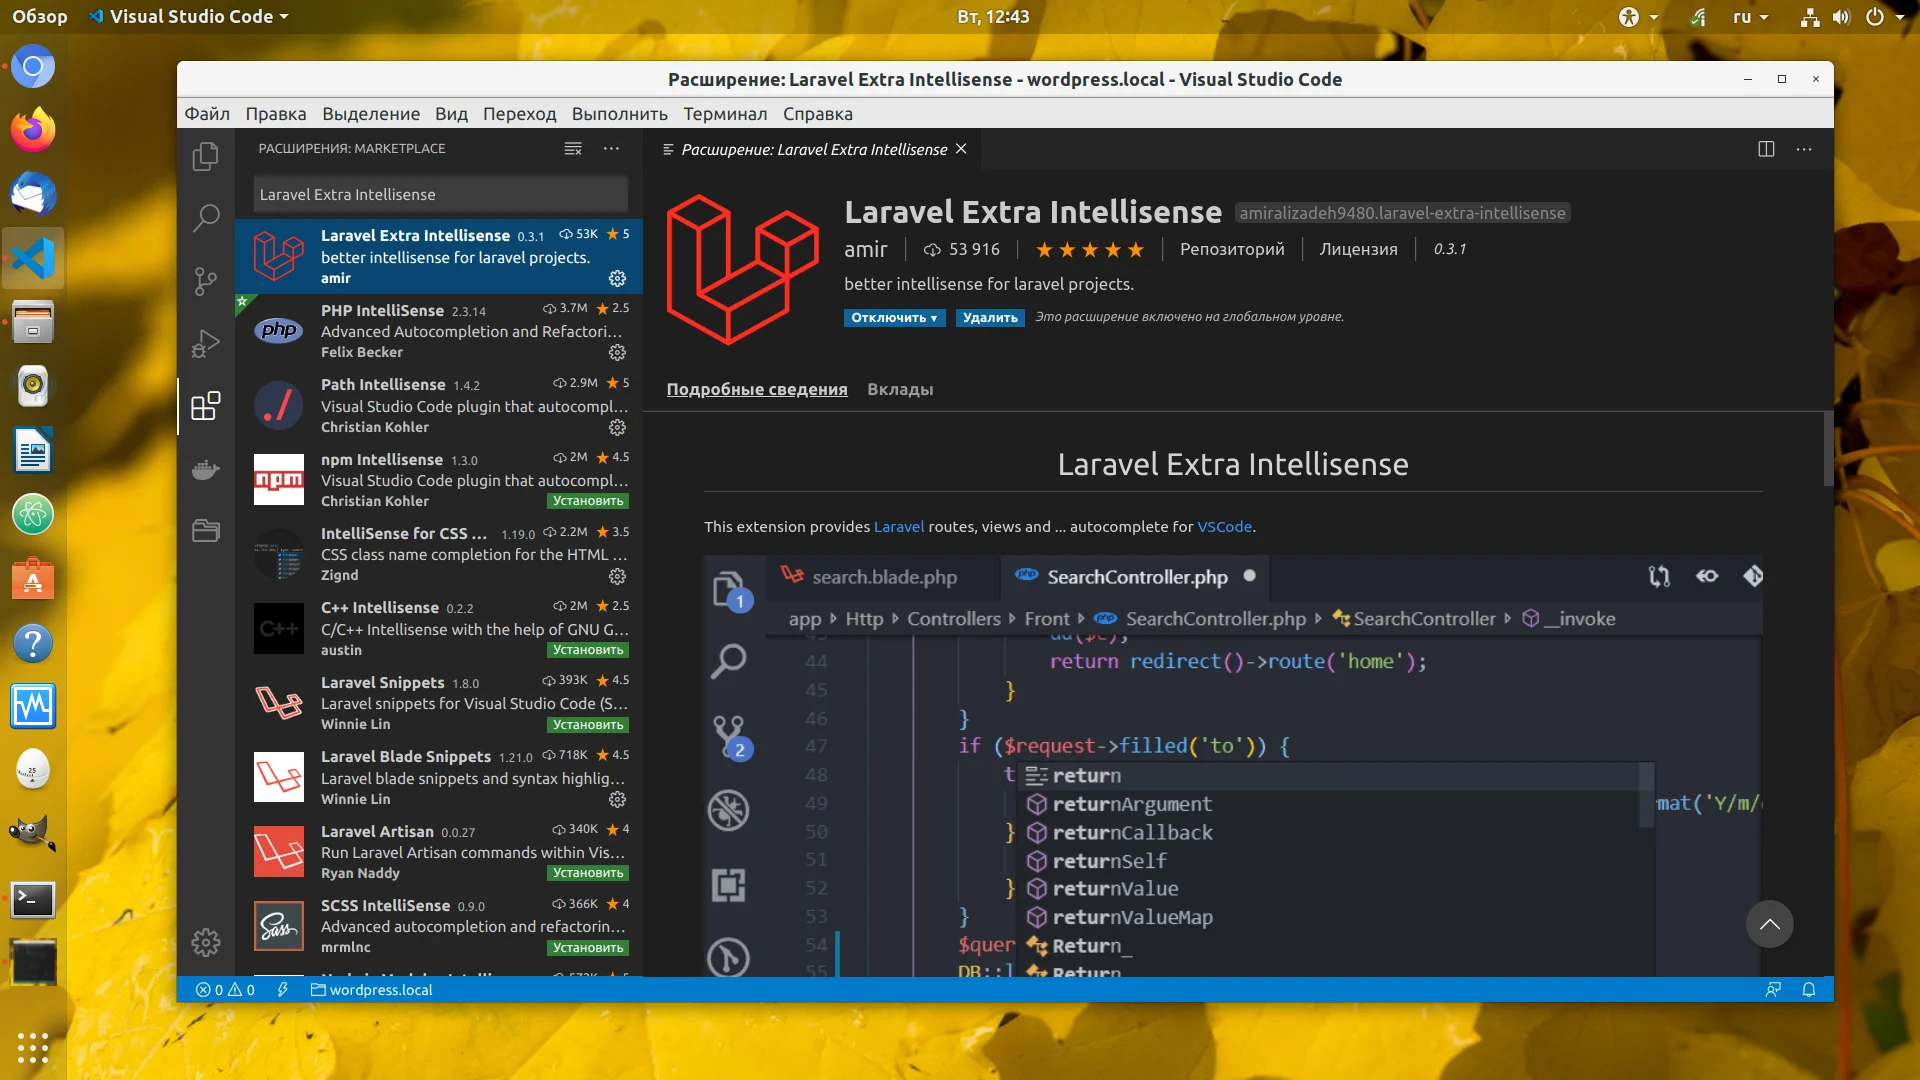Open Visual Studio Code app menu in top bar
Viewport: 1920px width, 1080px height.
pos(190,17)
